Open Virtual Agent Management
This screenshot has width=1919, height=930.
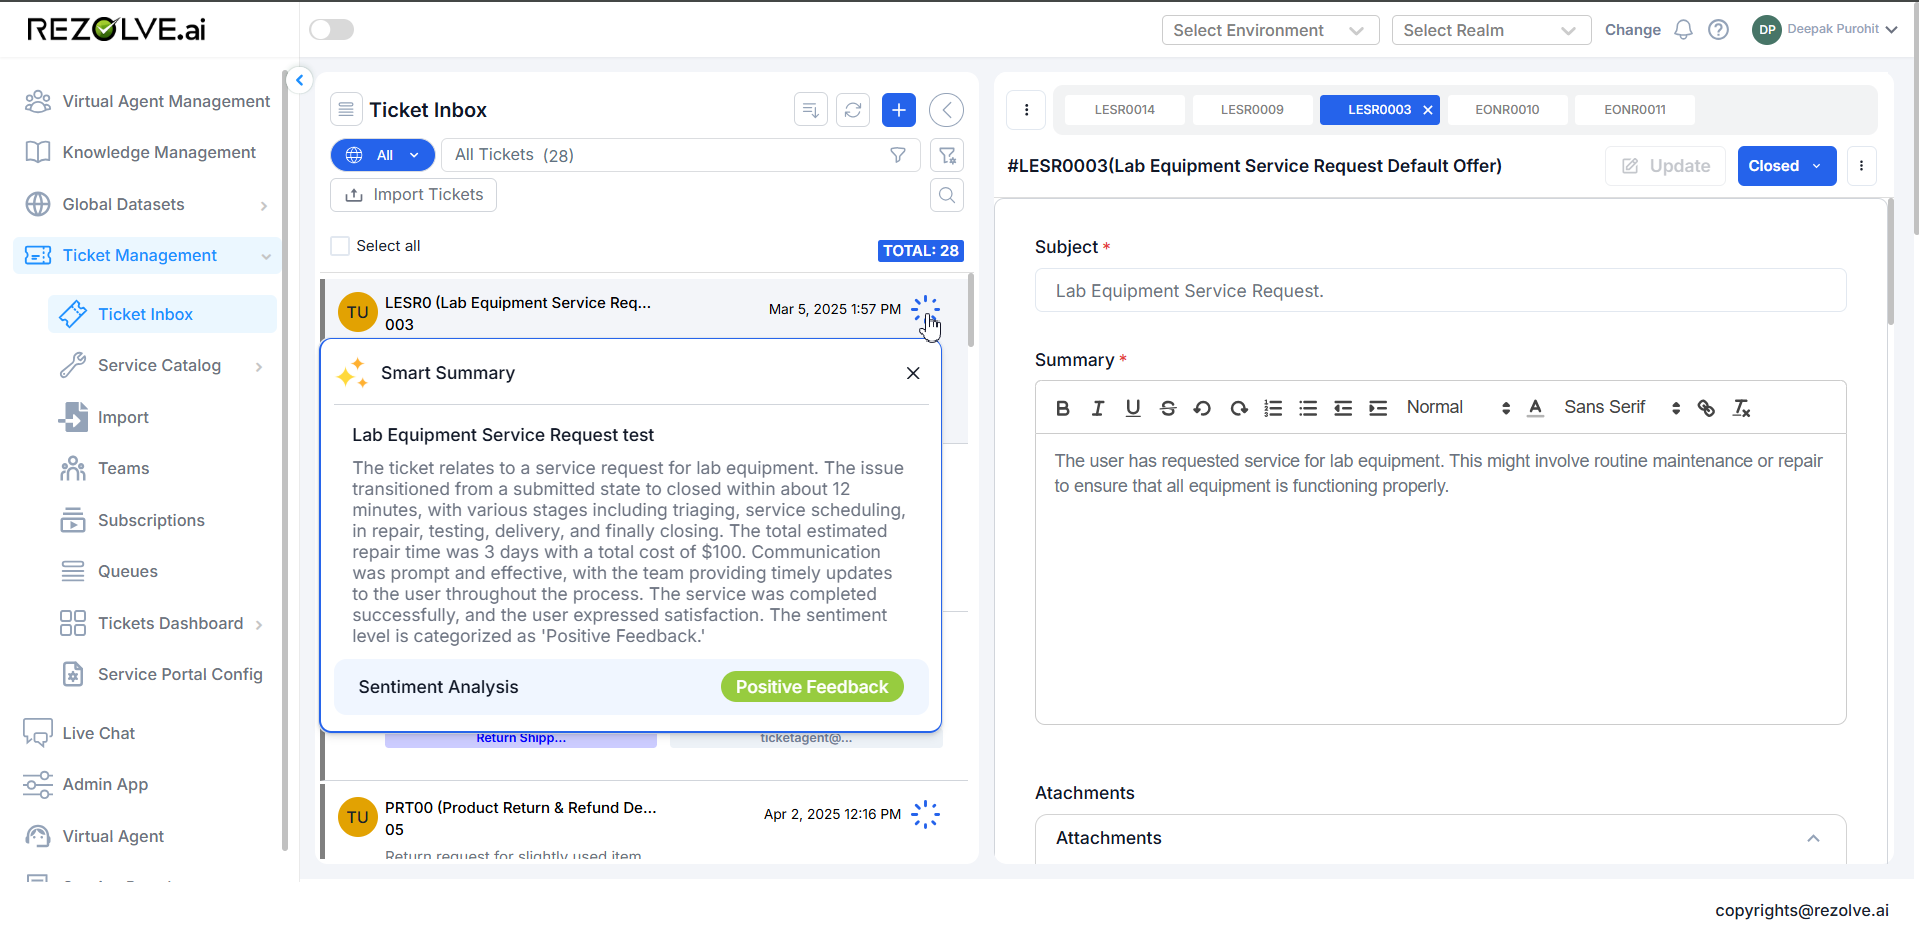tap(148, 101)
